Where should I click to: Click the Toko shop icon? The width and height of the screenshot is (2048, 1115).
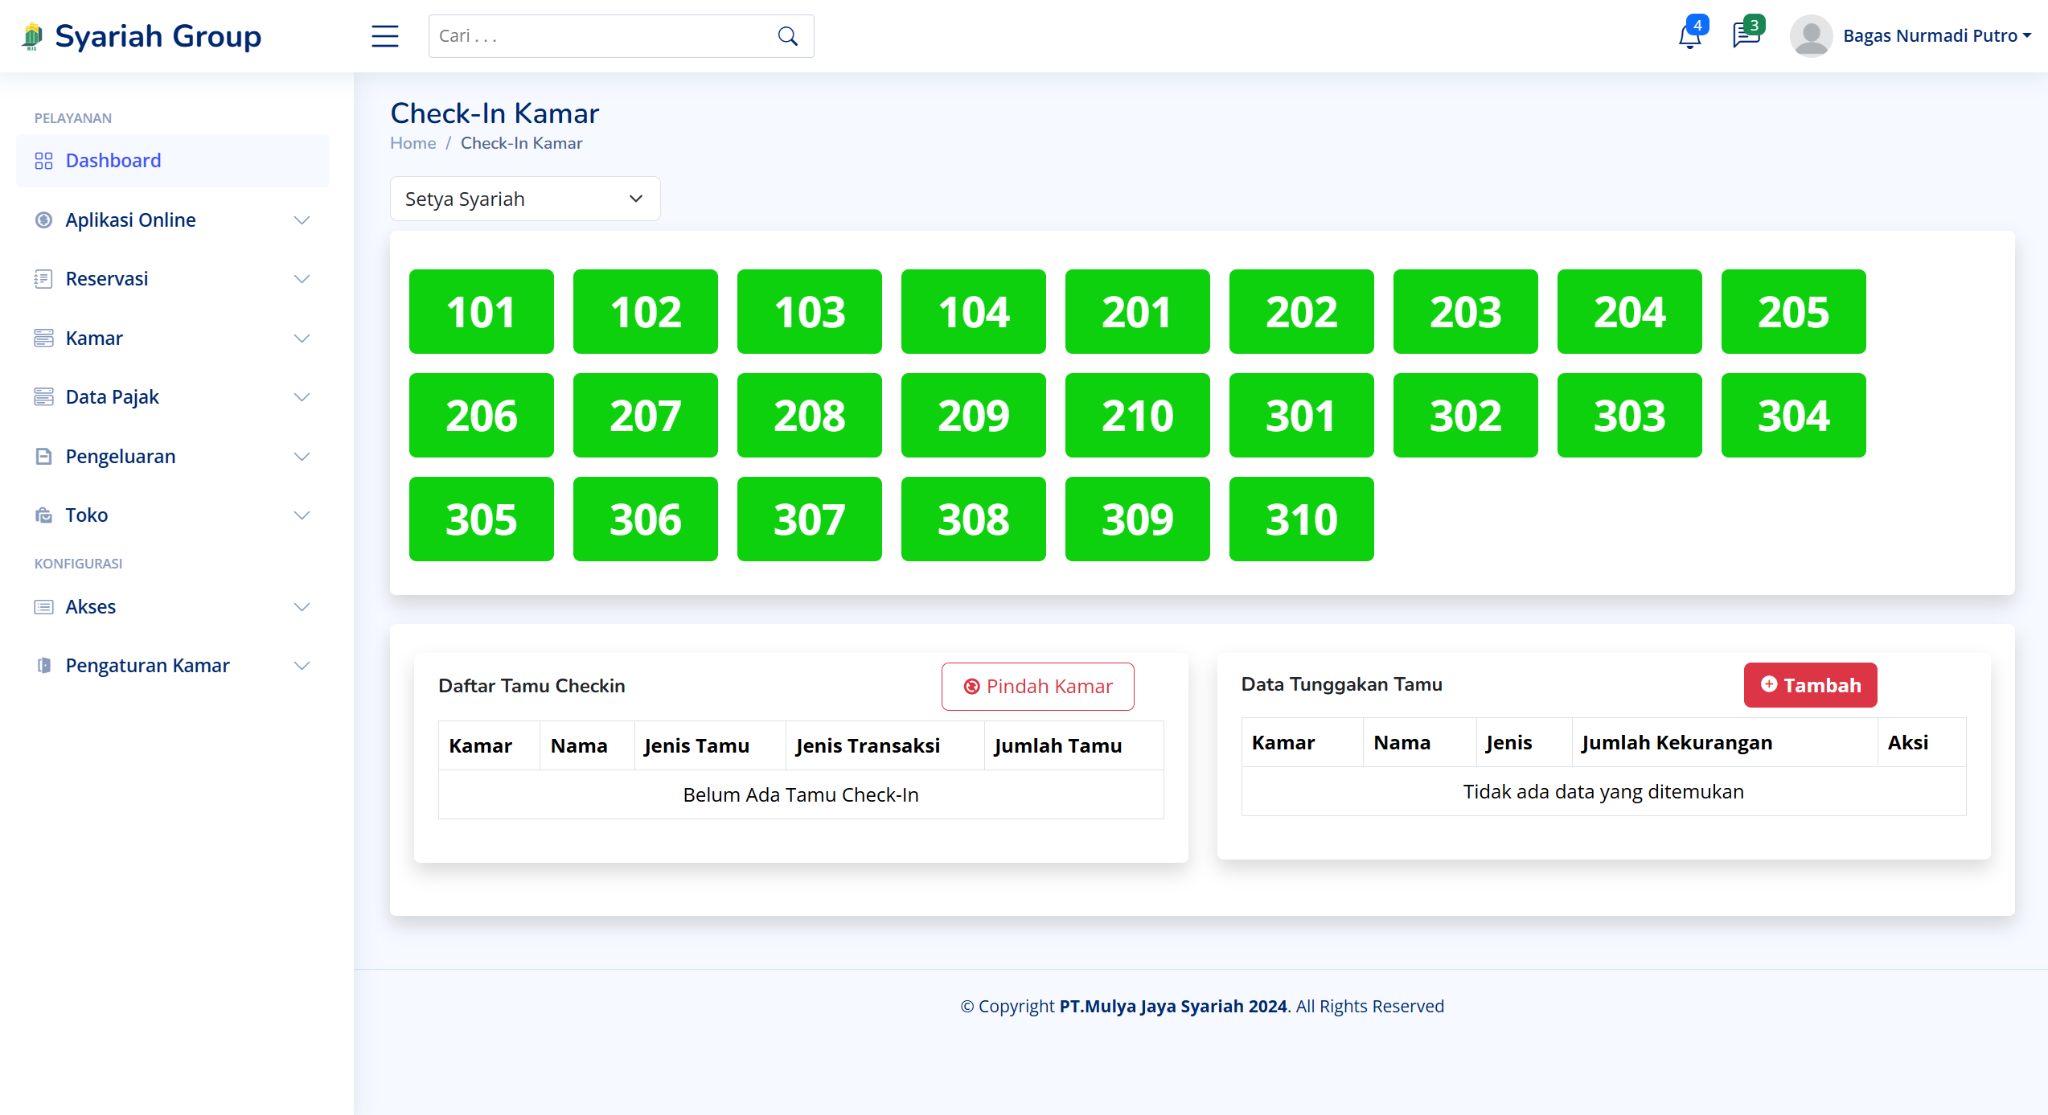(43, 515)
